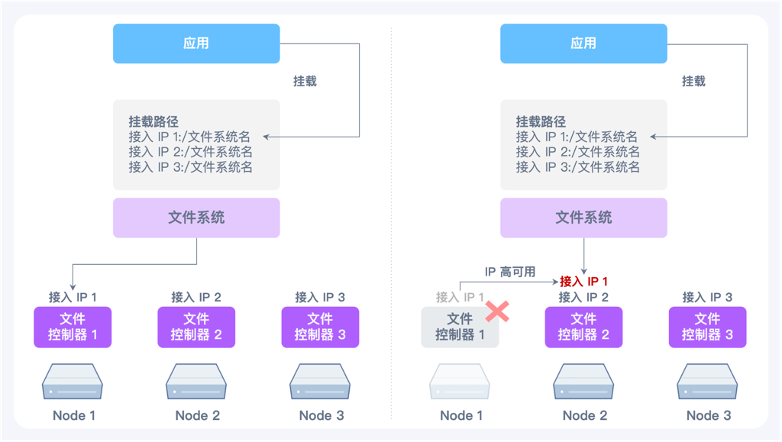Click the Node 3 server icon in left diagram
Image resolution: width=782 pixels, height=442 pixels.
(320, 382)
